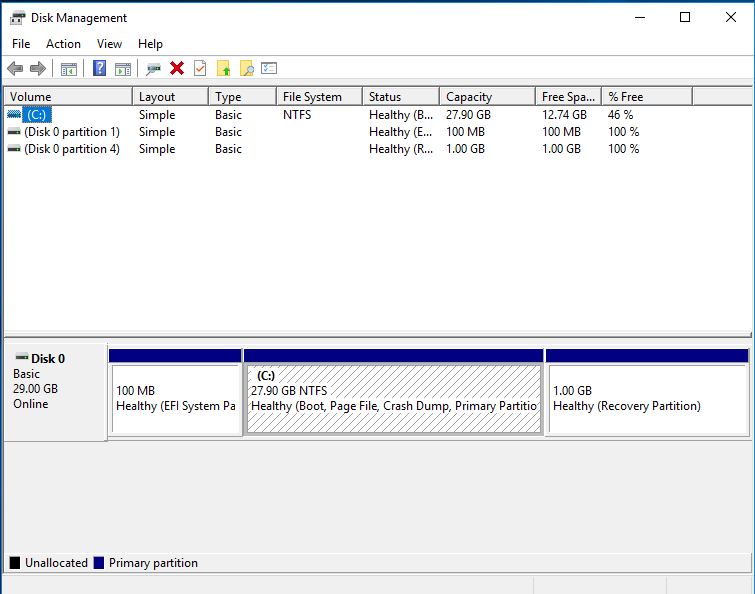Click the 27.90 GB capacity cell
The height and width of the screenshot is (594, 755).
(468, 115)
